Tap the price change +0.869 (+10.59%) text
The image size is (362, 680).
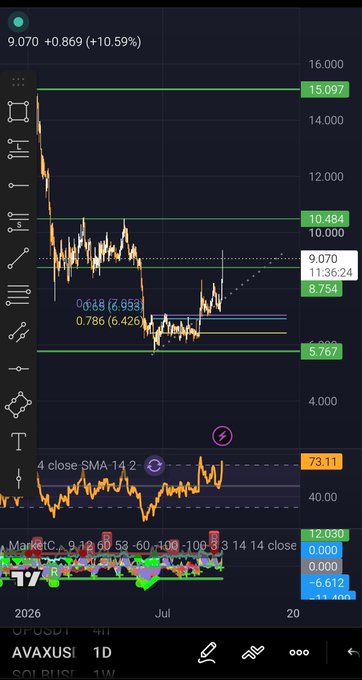point(93,42)
